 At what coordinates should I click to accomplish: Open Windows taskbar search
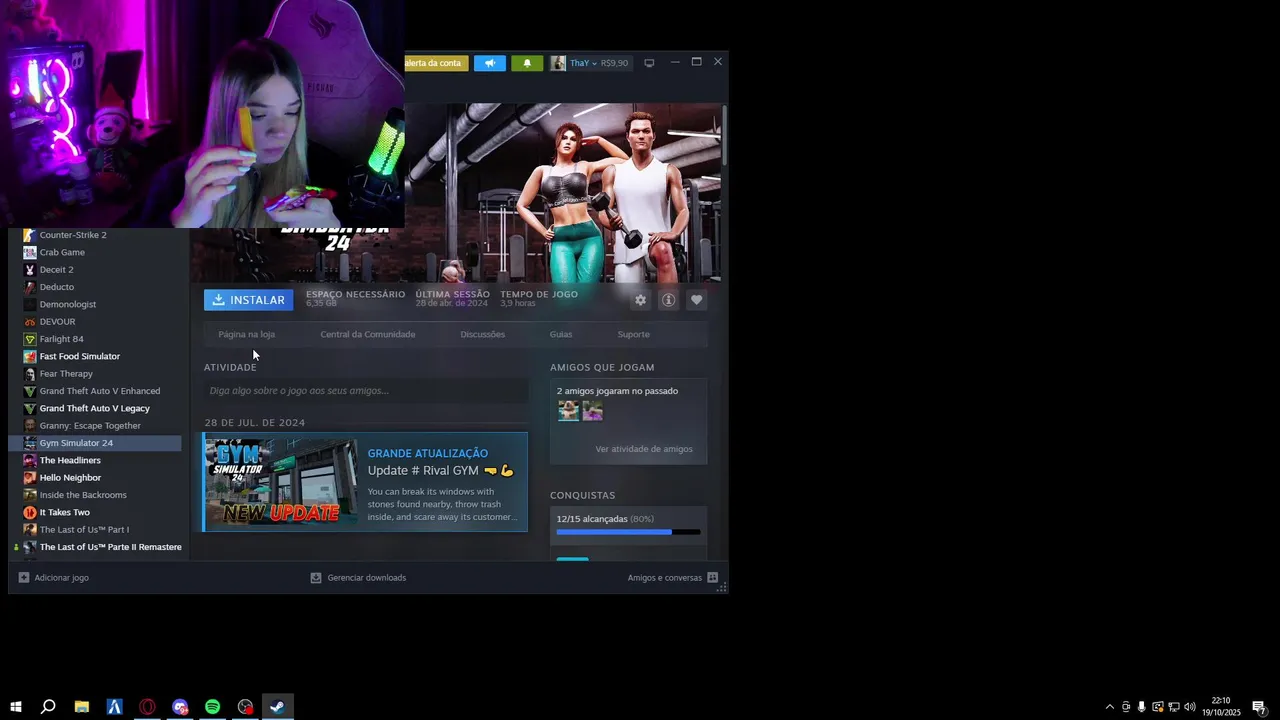point(48,707)
